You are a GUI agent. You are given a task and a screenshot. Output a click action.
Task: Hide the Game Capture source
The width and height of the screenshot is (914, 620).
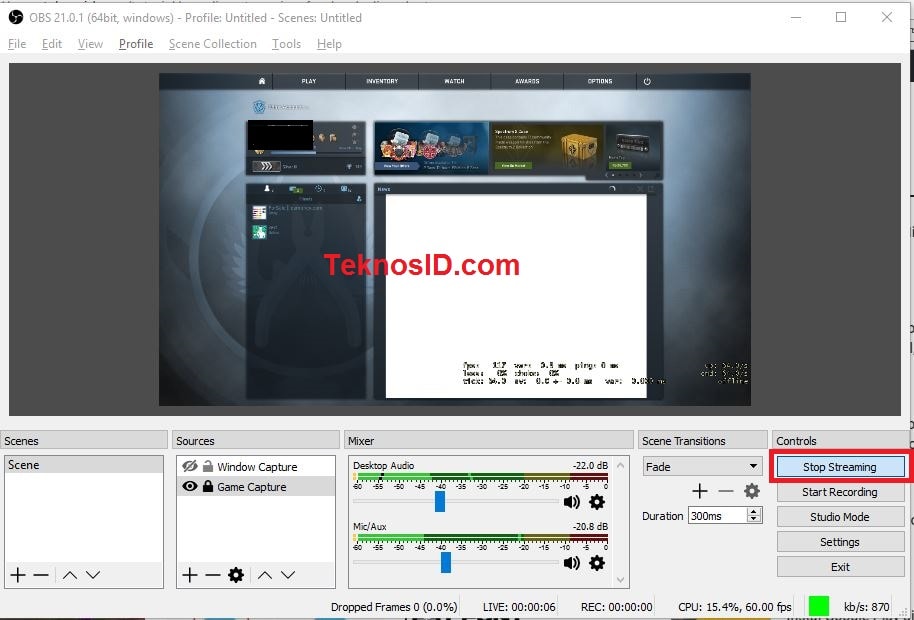pos(190,486)
